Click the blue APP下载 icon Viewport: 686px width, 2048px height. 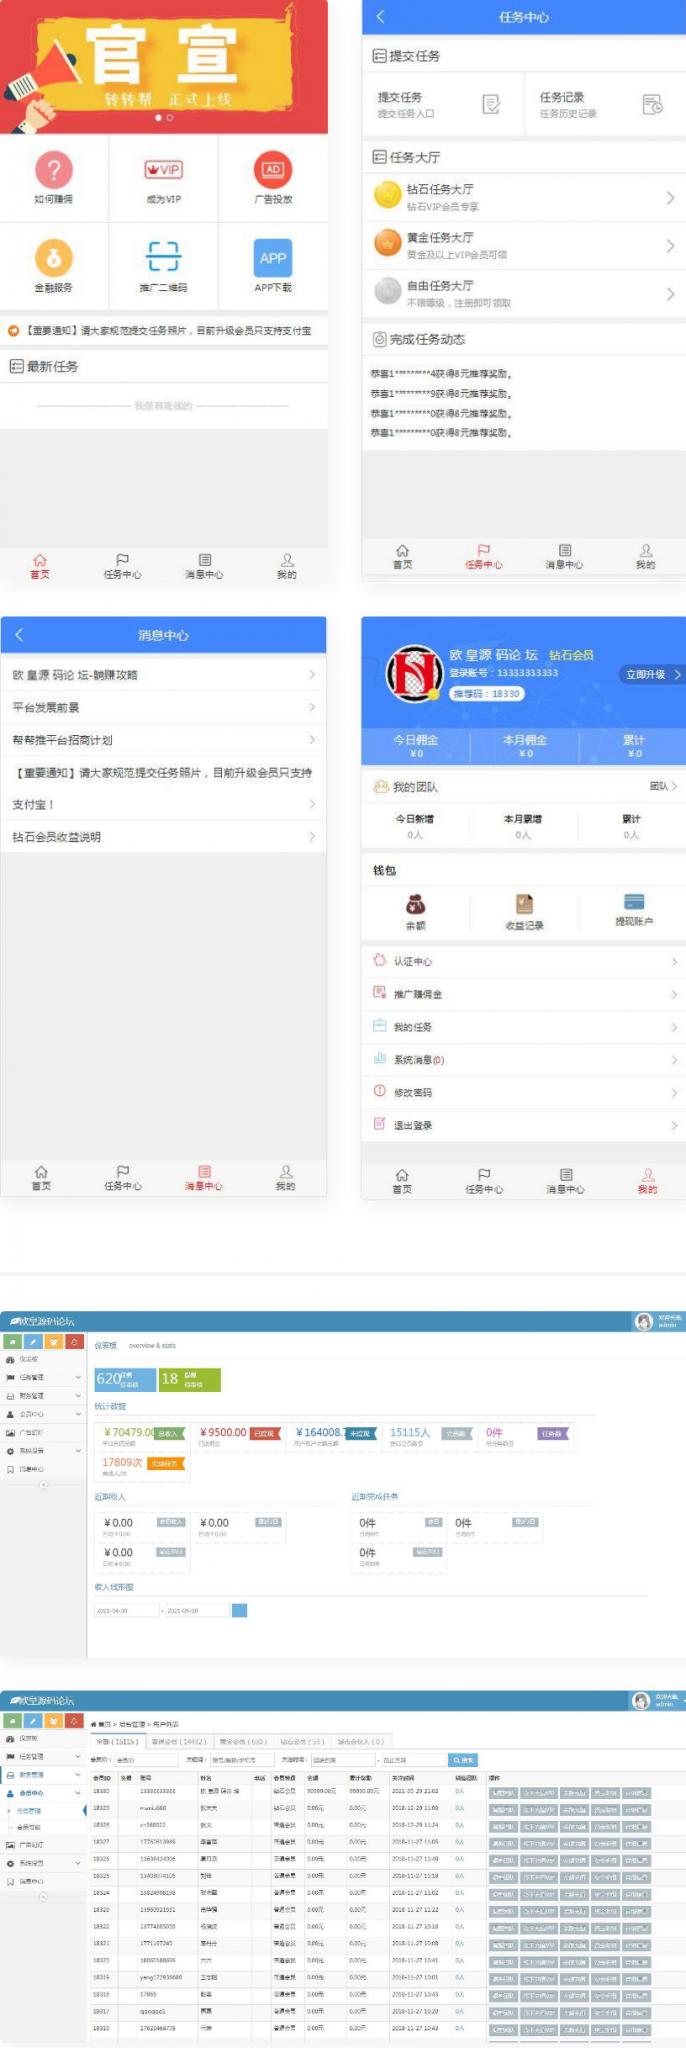pyautogui.click(x=273, y=258)
